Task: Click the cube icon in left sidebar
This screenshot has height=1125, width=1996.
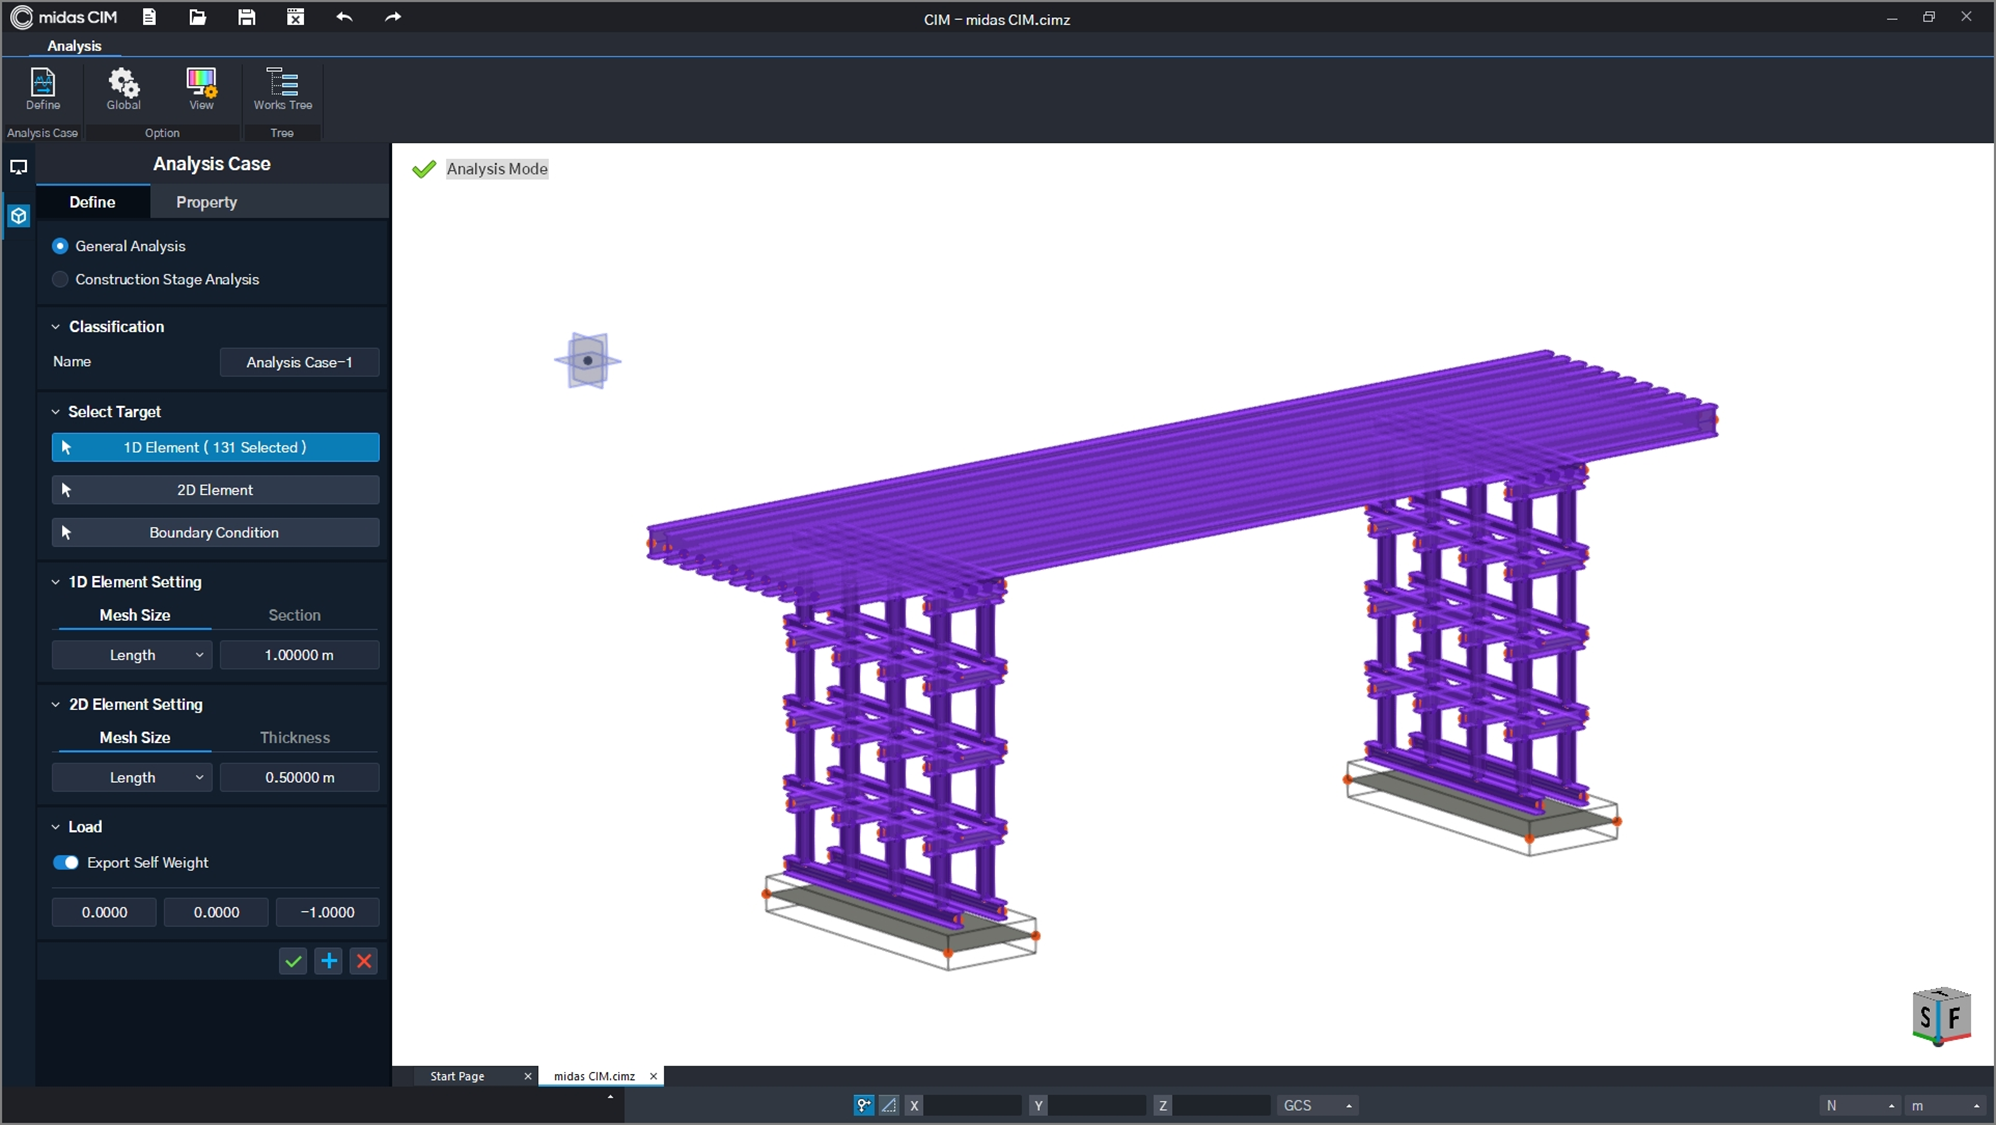Action: (18, 215)
